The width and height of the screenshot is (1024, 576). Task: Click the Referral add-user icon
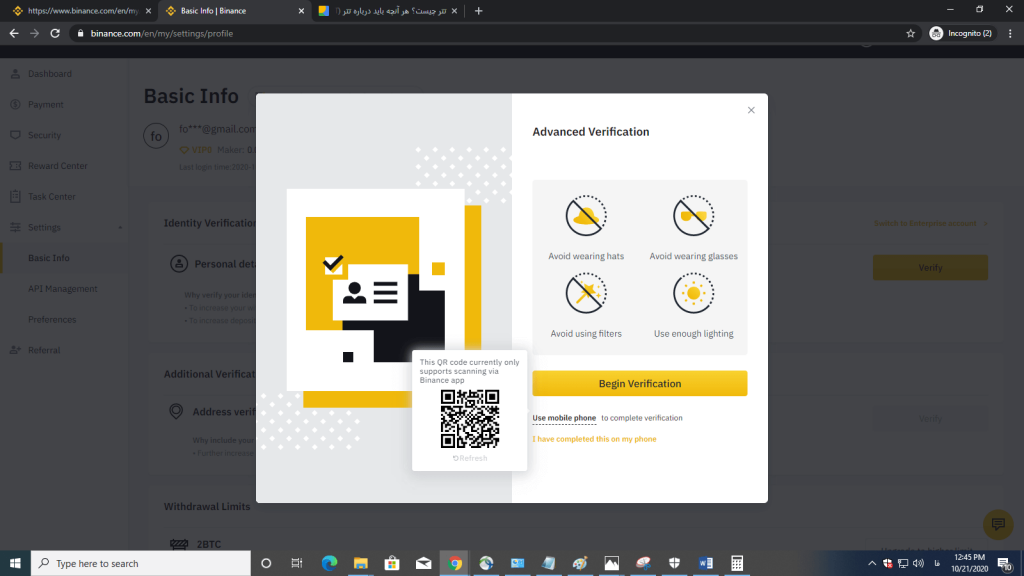pos(15,350)
